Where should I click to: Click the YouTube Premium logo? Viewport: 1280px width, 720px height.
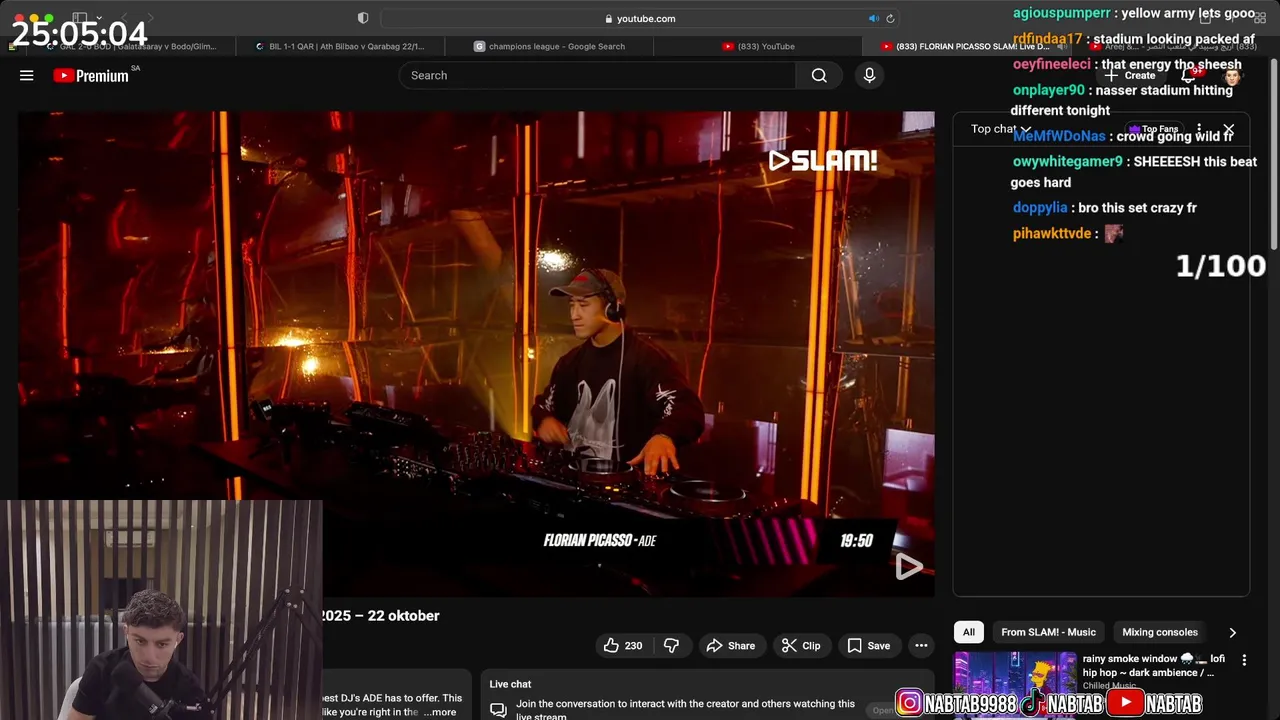tap(91, 75)
